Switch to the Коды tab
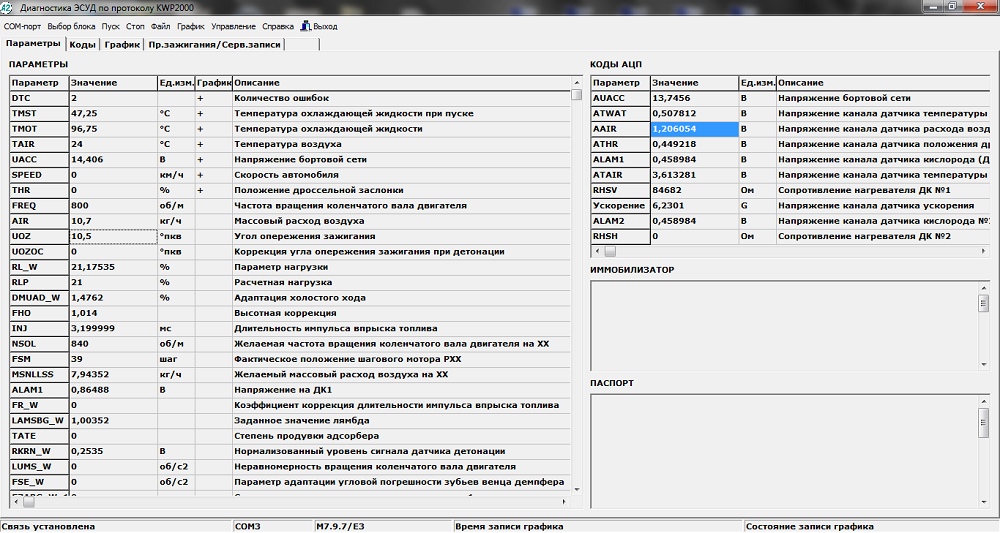The width and height of the screenshot is (1000, 533). click(x=82, y=44)
